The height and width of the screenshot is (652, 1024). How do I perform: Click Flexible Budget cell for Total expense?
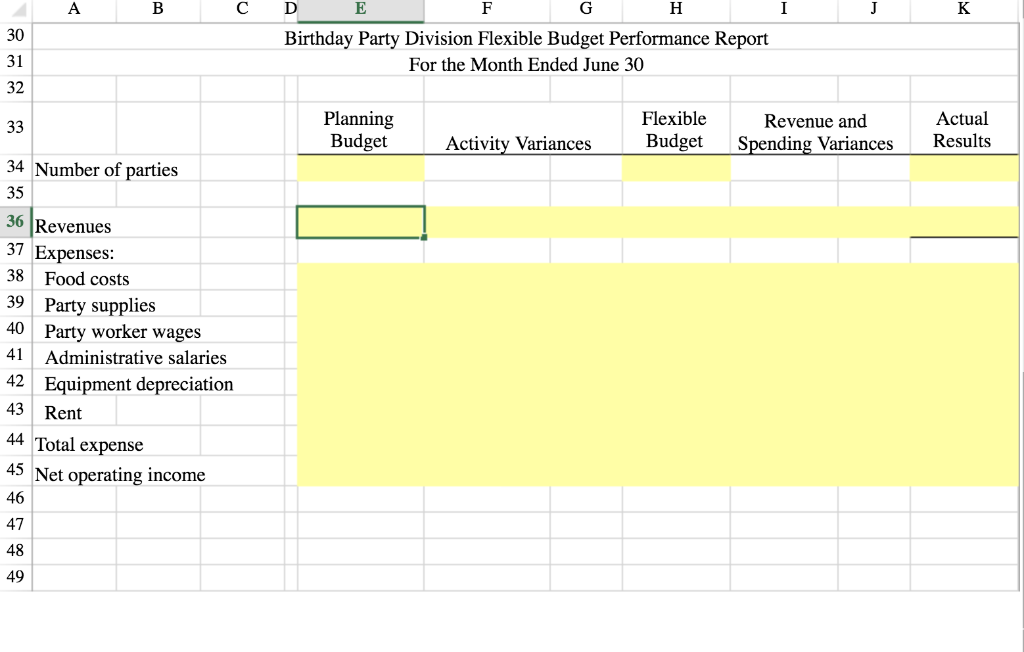676,441
